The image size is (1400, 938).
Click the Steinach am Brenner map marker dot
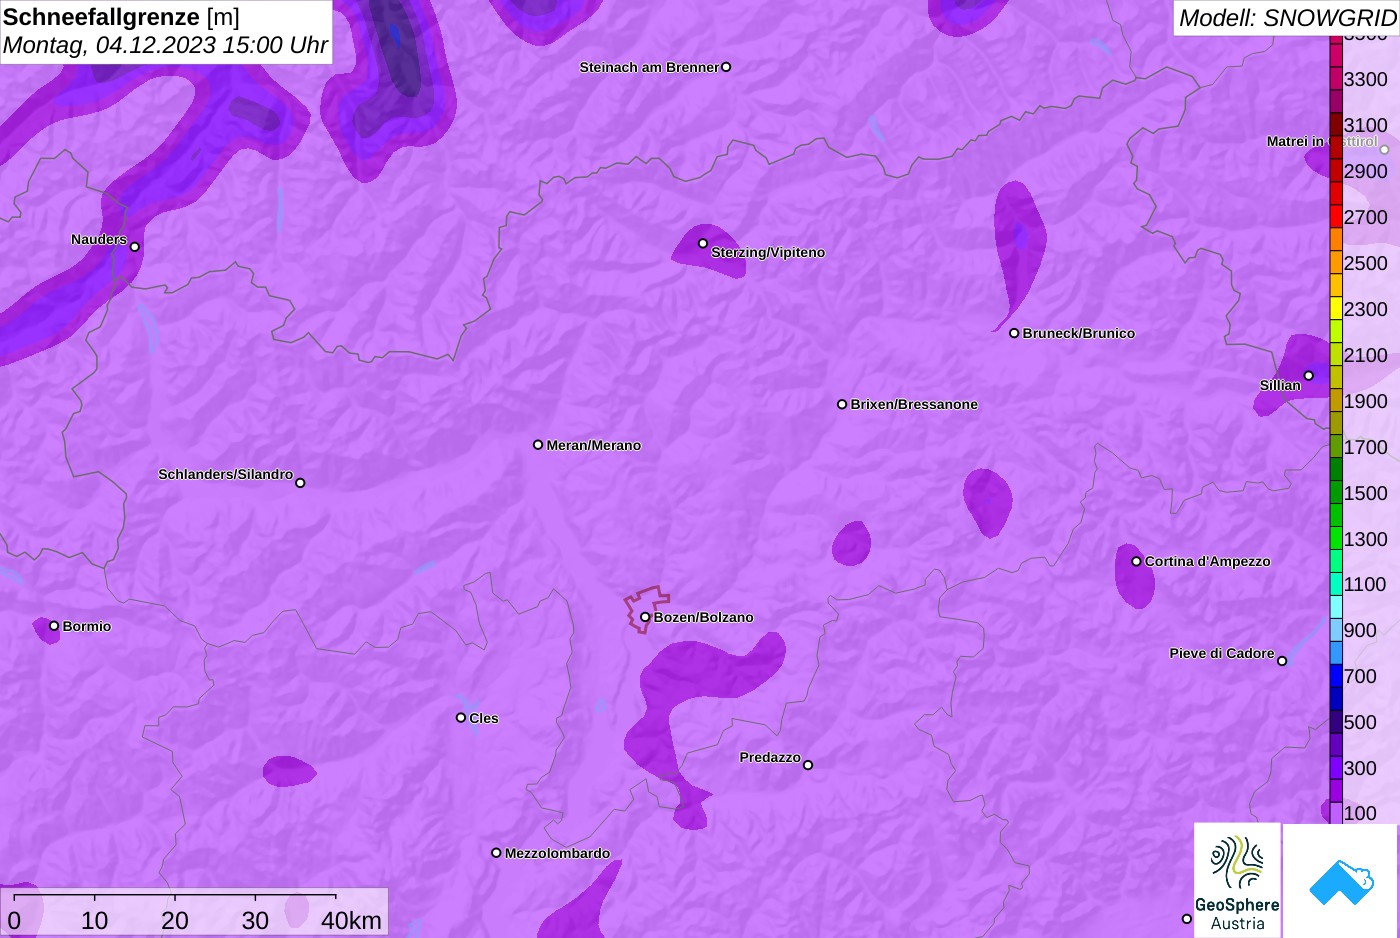point(726,67)
